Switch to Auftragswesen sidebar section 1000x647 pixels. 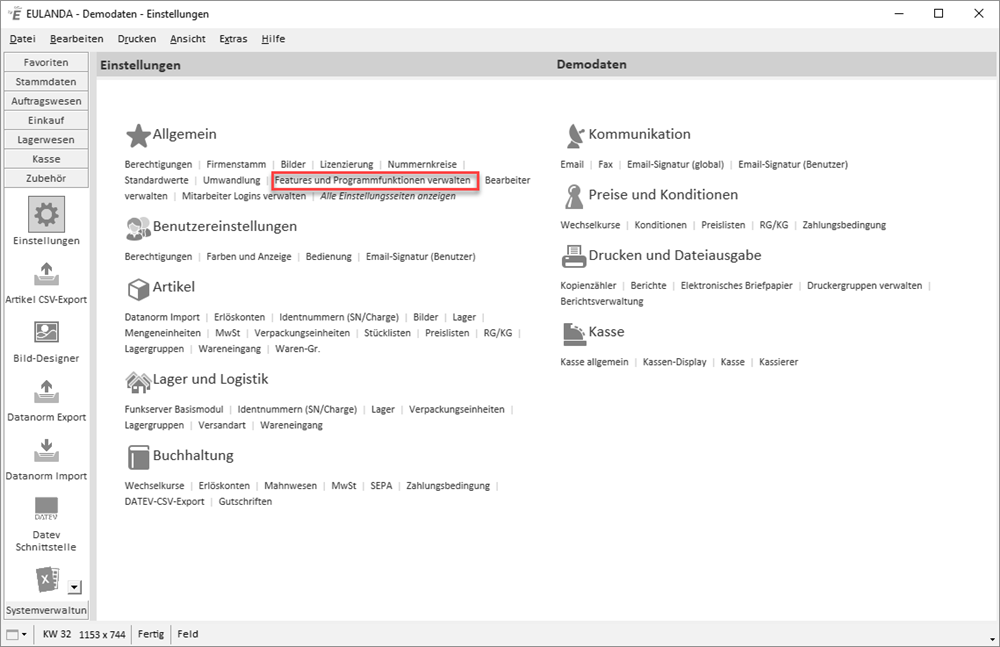46,101
